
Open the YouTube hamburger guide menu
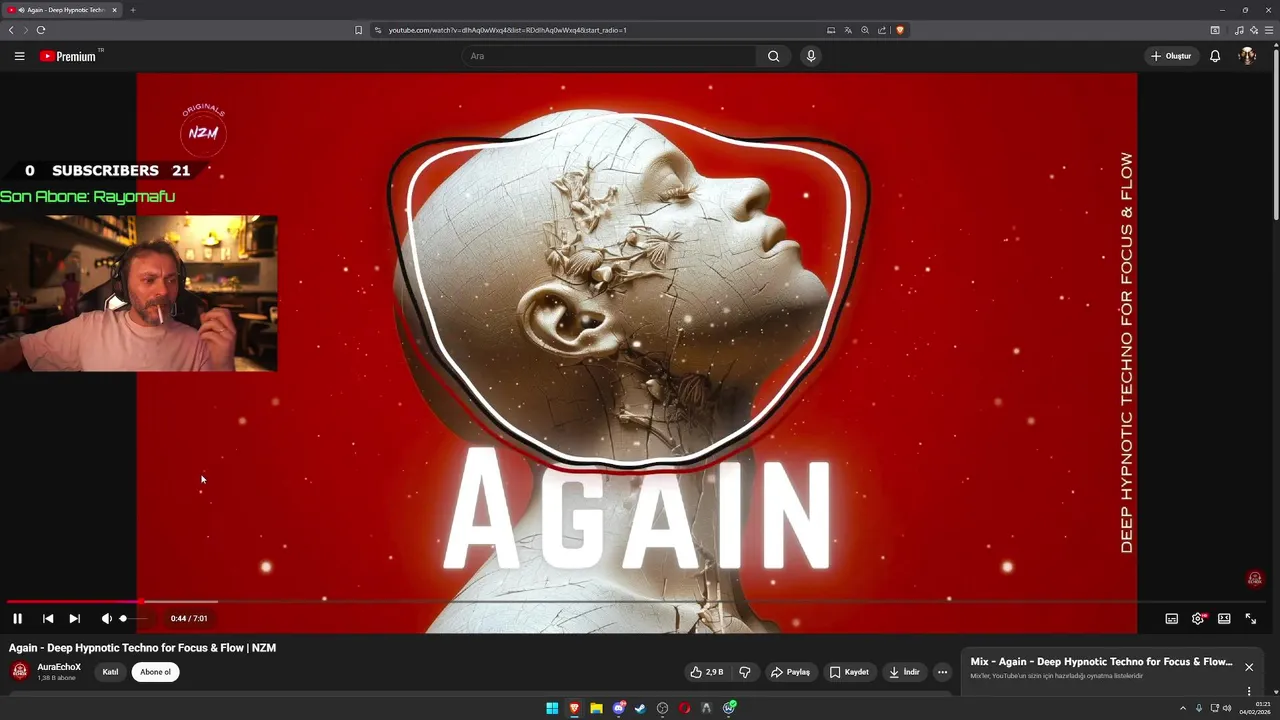(x=19, y=56)
